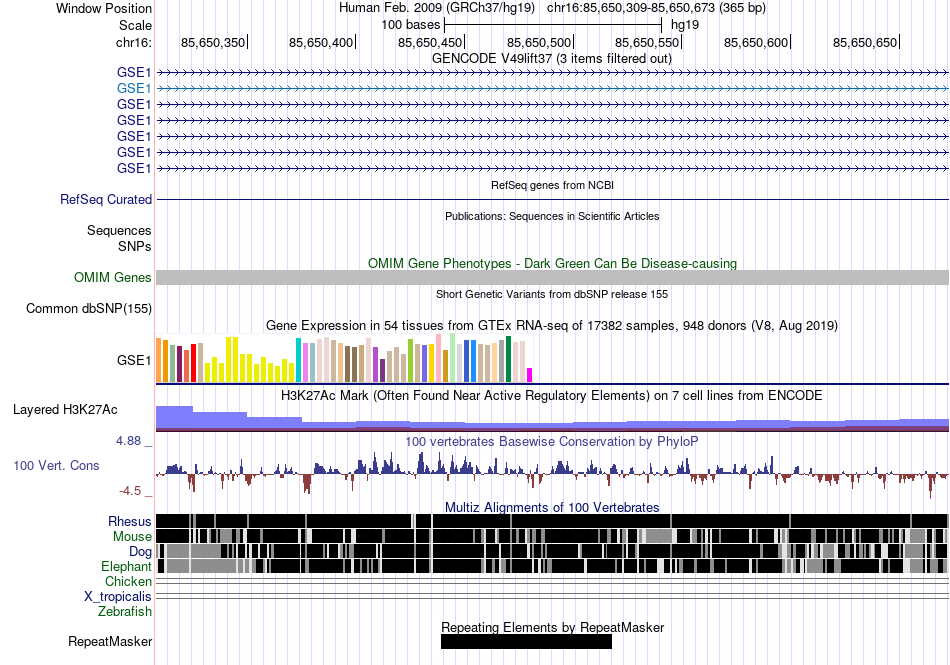Click the OMIM Genes track label
950x665 pixels.
tap(113, 277)
